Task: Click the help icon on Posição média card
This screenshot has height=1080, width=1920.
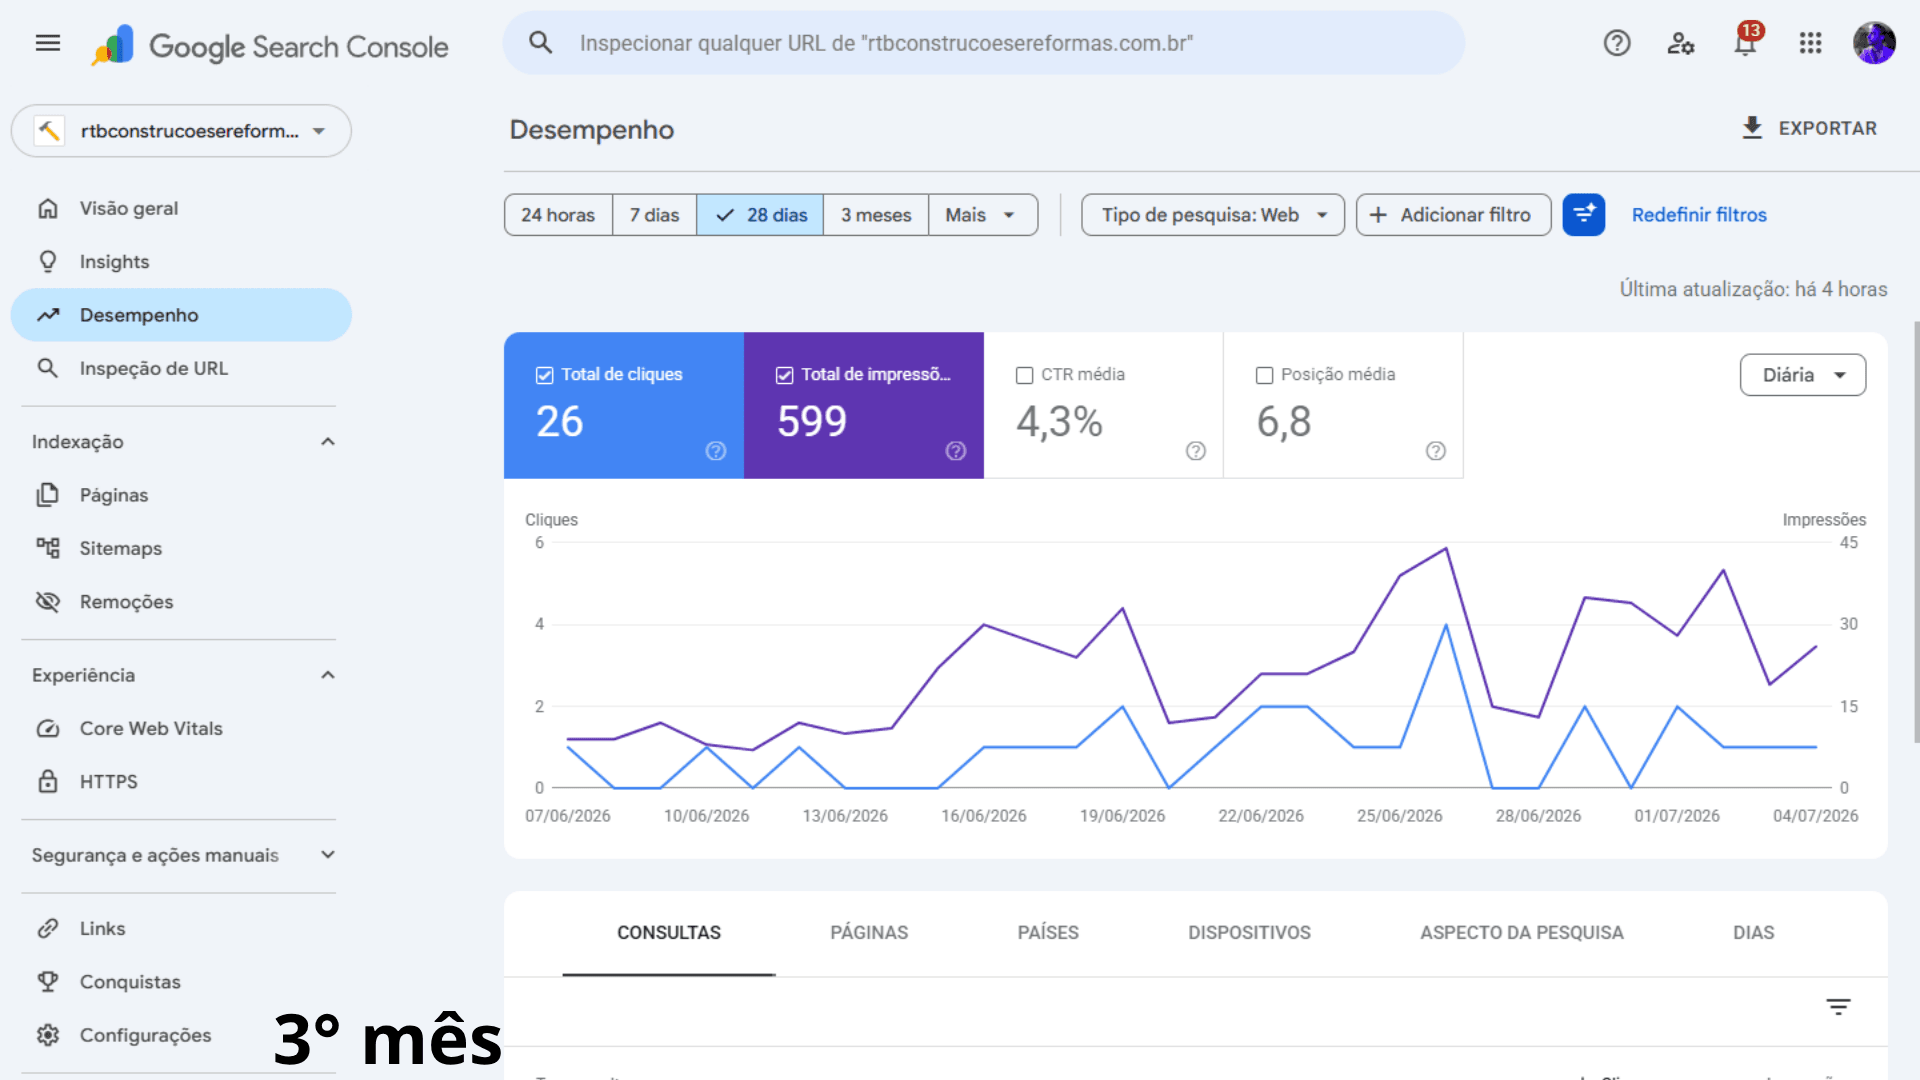Action: click(1436, 451)
